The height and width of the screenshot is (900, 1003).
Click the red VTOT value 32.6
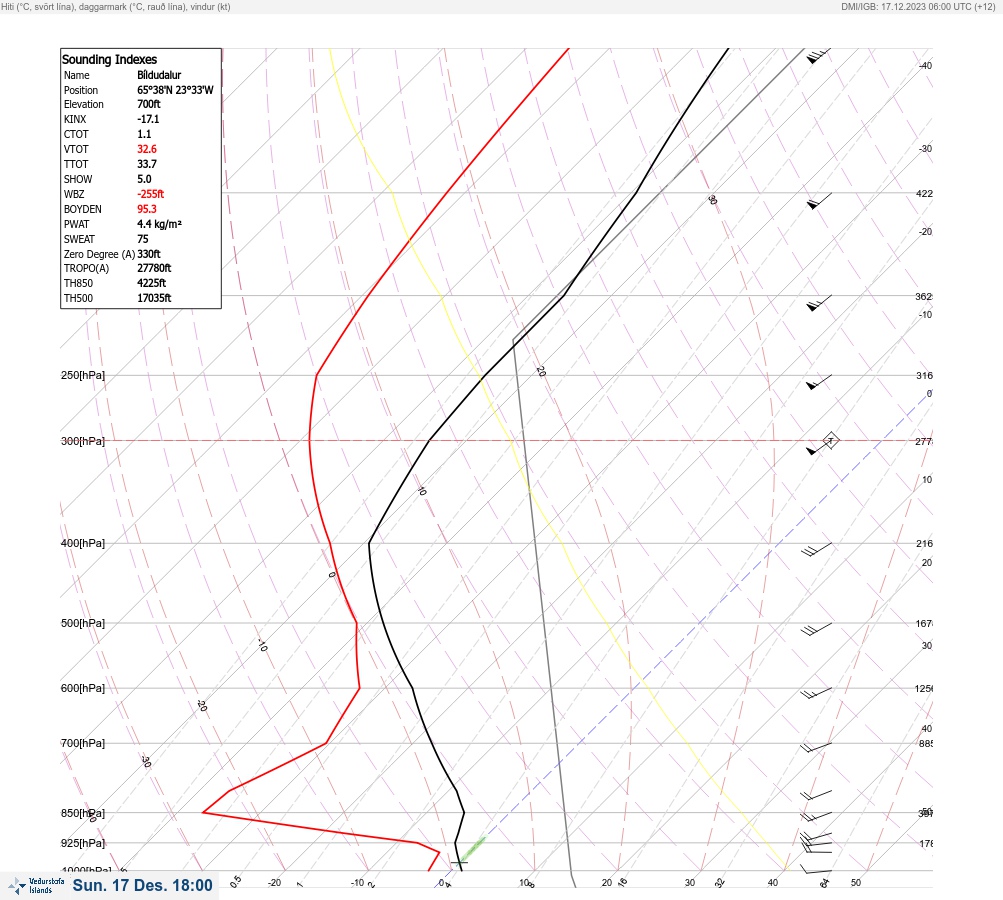pos(146,149)
